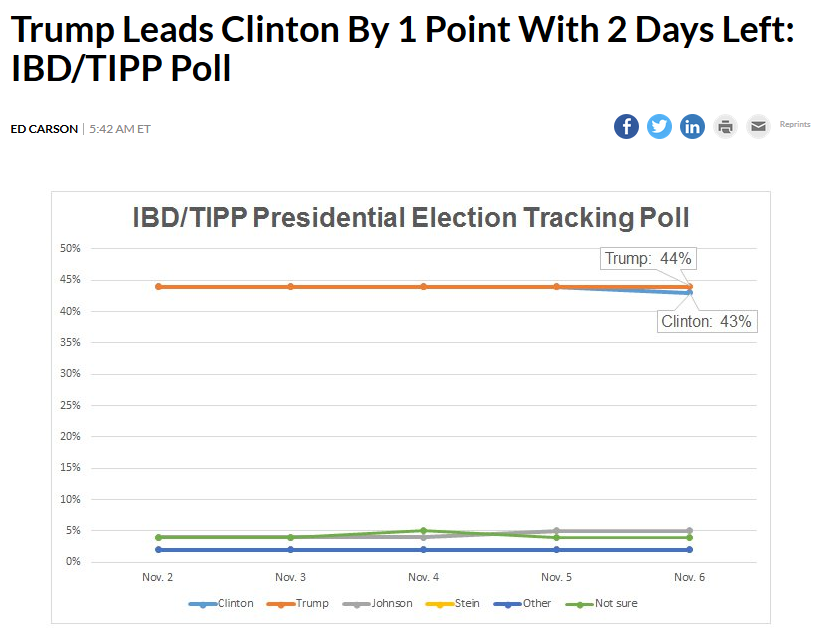This screenshot has width=818, height=634.
Task: Open author Ed Carson's page
Action: [44, 129]
